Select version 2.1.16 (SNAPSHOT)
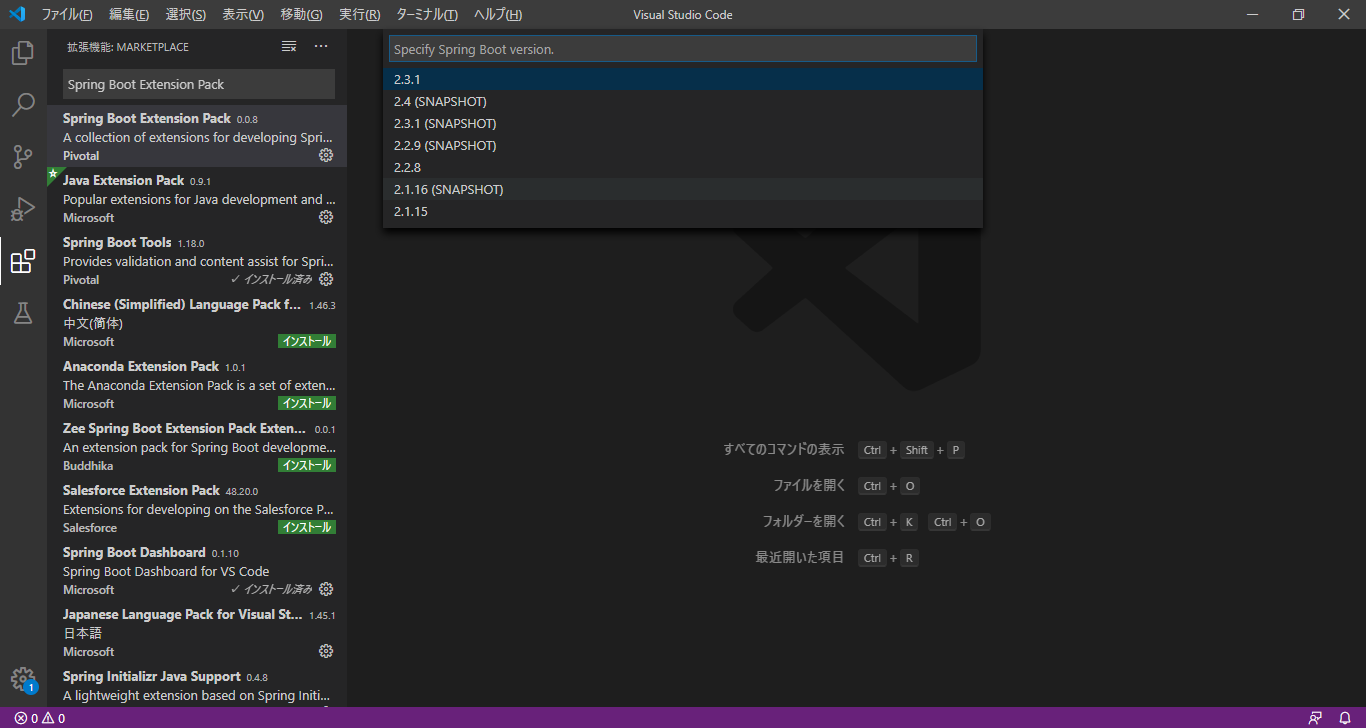1366x728 pixels. 683,189
